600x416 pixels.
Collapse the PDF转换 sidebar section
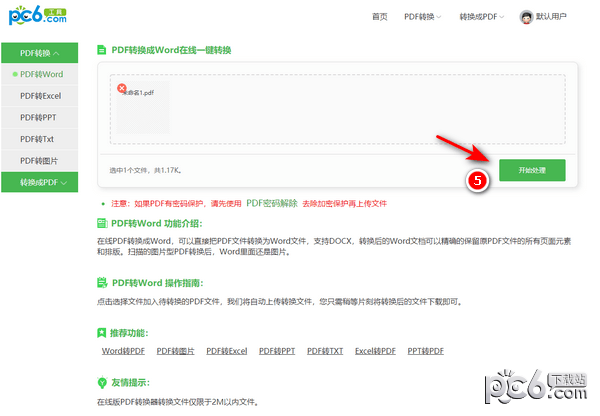coord(41,52)
